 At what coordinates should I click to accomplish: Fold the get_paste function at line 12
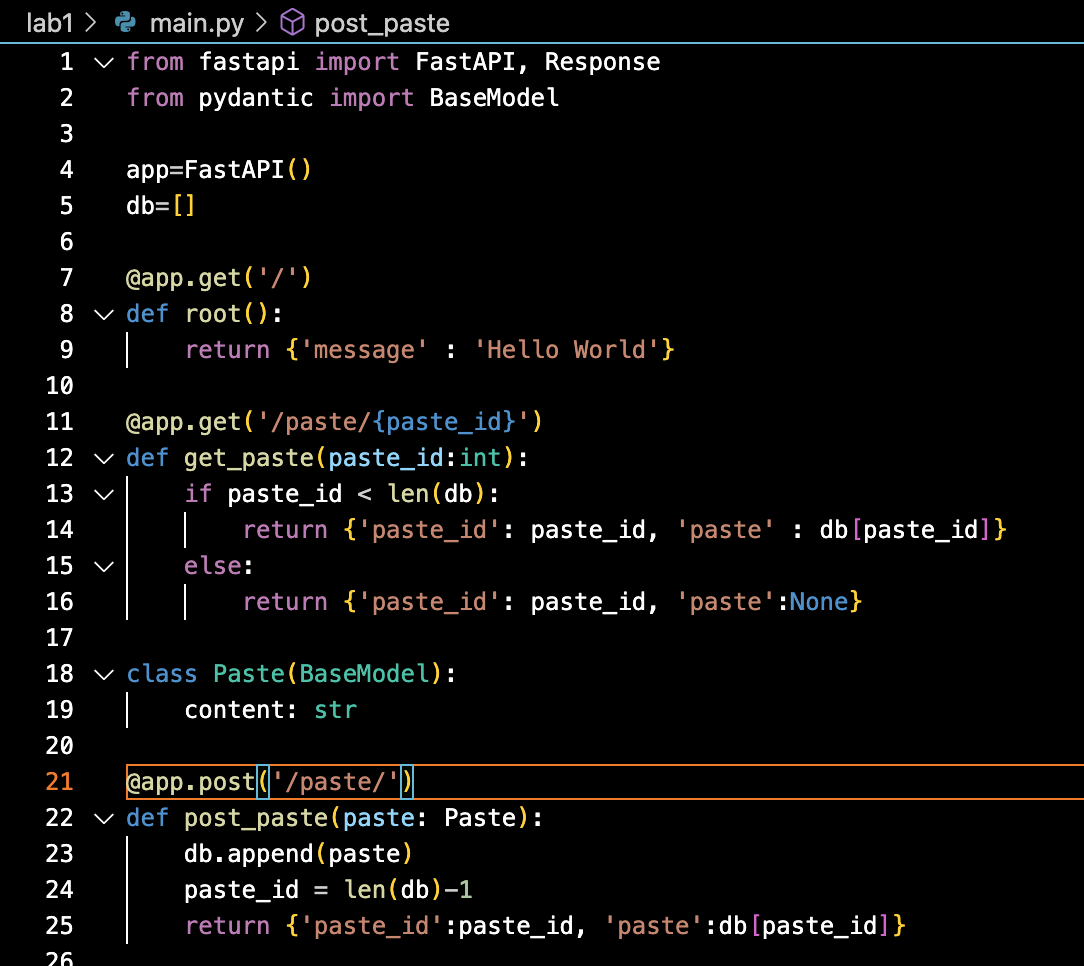click(x=104, y=458)
